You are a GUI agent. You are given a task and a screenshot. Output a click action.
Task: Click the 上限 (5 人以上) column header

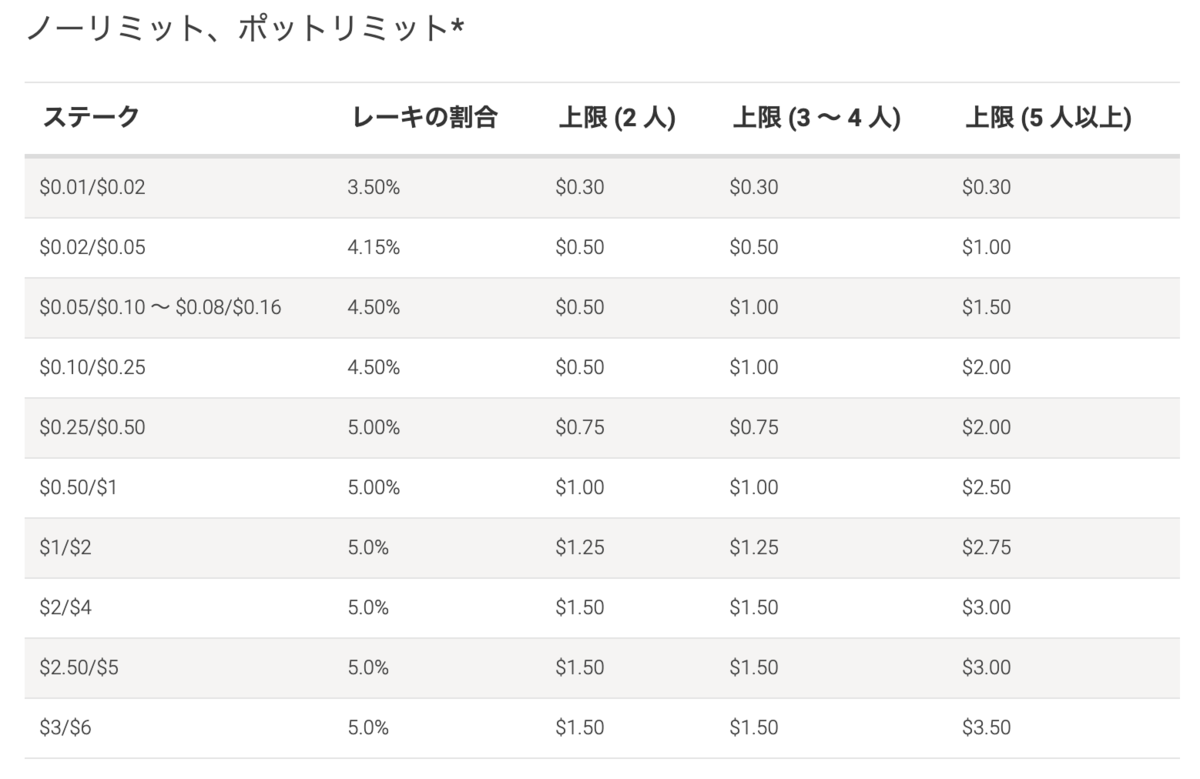click(1048, 119)
